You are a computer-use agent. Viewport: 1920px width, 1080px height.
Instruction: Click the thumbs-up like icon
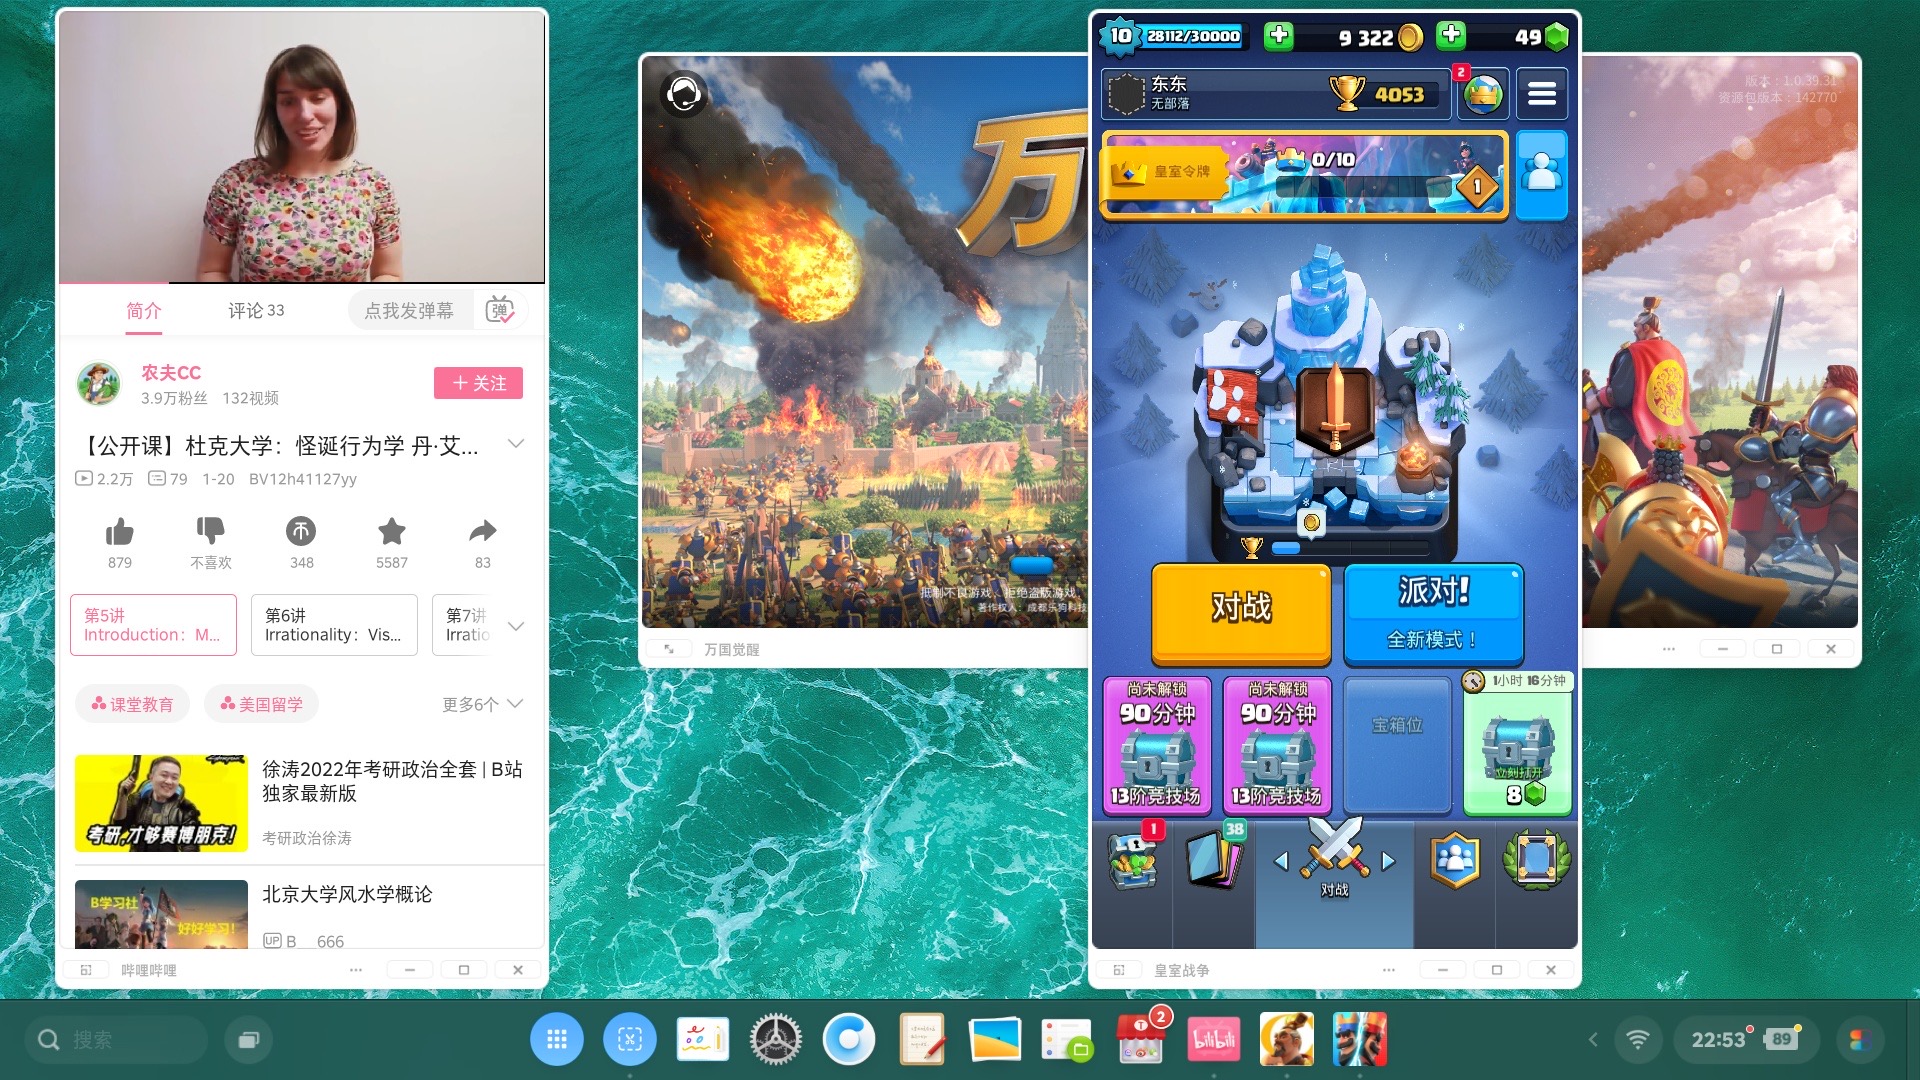119,532
